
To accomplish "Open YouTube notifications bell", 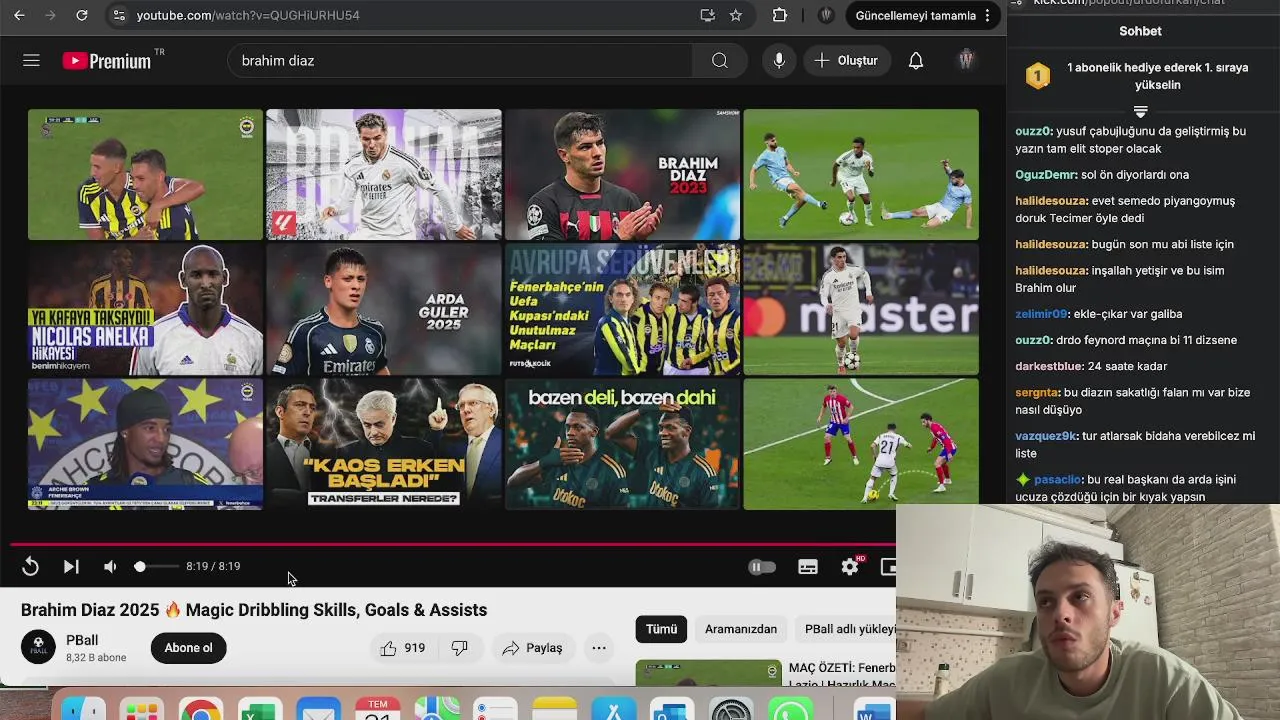I will 916,61.
